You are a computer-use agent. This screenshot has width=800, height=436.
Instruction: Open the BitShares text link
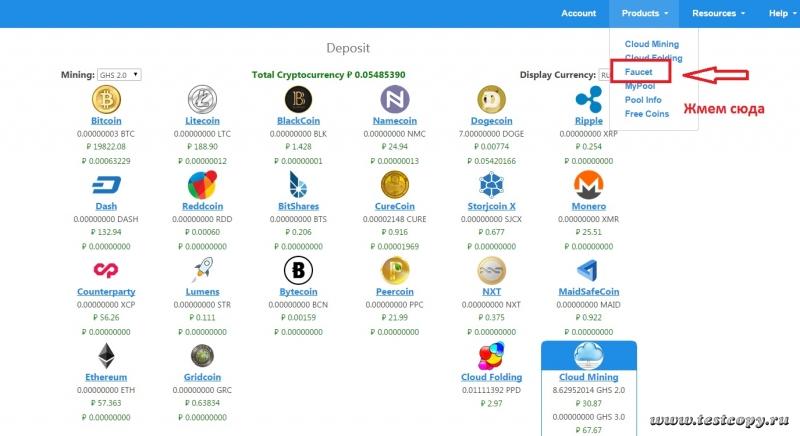[x=298, y=206]
